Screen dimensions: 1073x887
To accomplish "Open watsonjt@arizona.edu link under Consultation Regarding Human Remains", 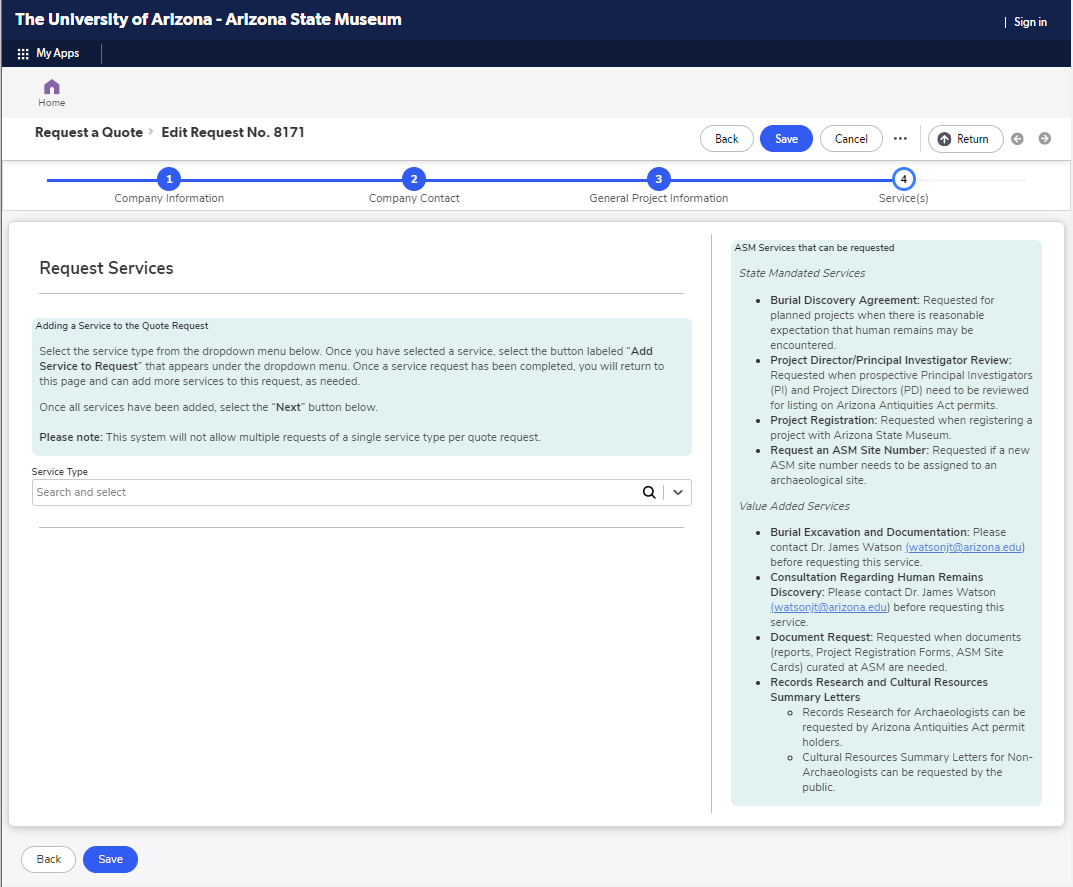I will coord(829,608).
